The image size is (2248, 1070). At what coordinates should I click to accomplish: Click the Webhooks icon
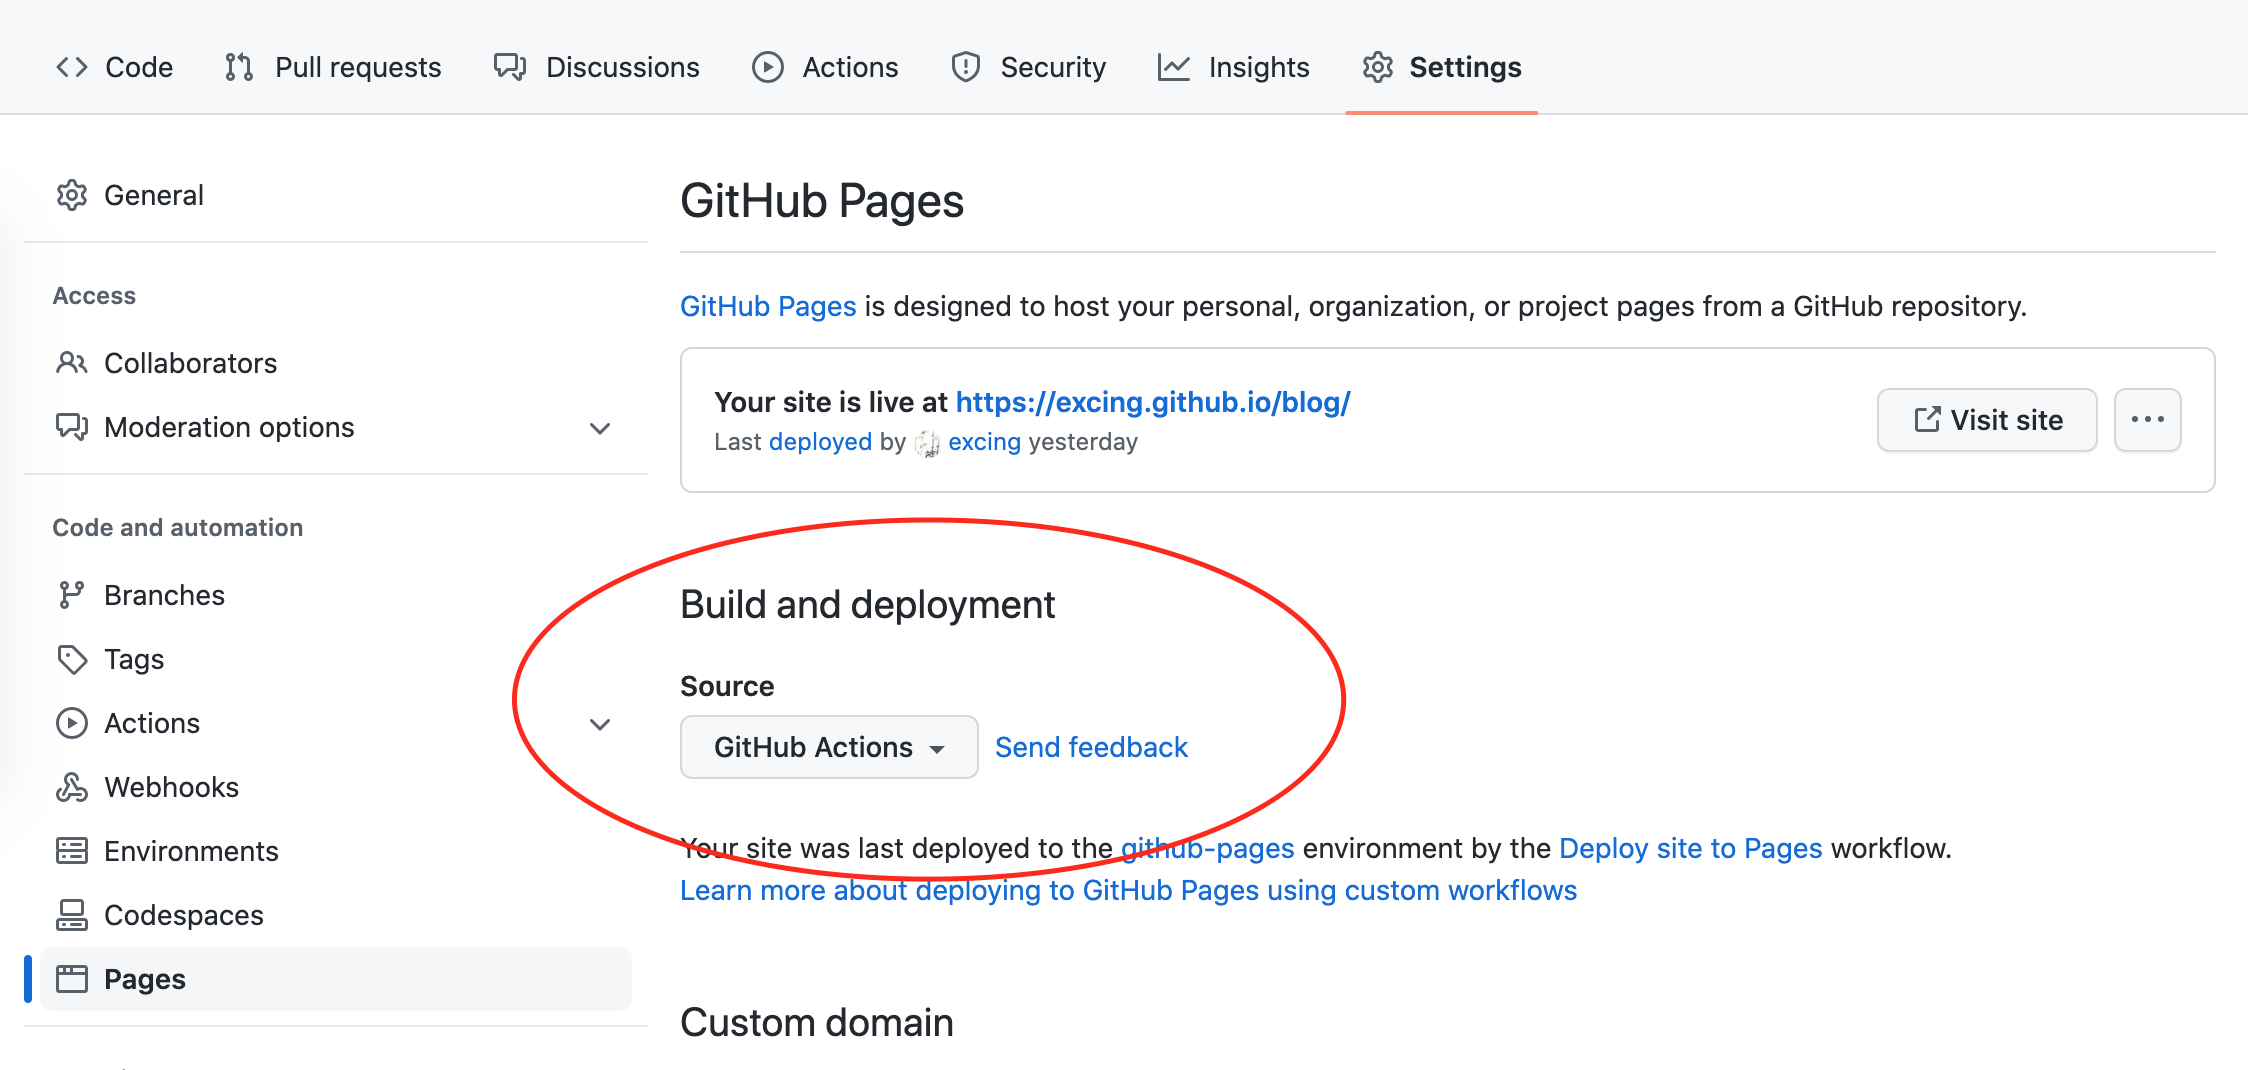coord(72,787)
